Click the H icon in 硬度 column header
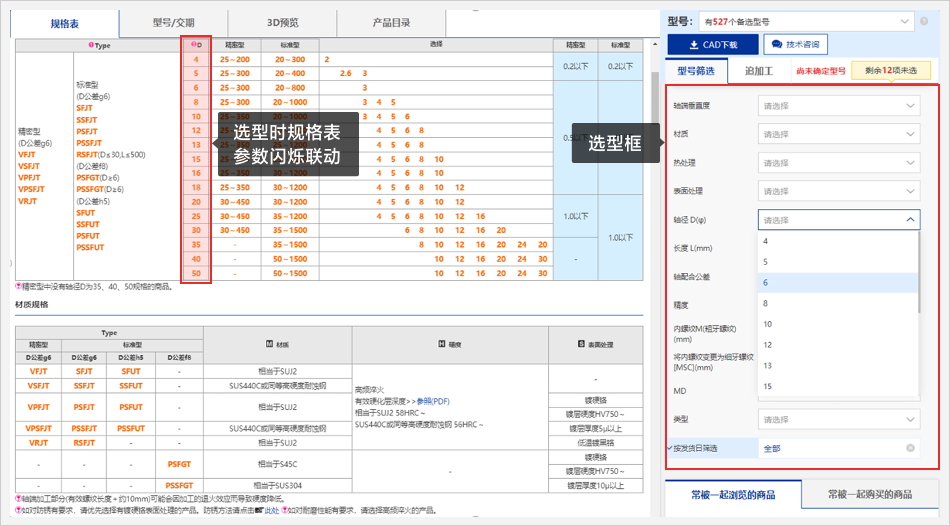950x526 pixels. (441, 343)
